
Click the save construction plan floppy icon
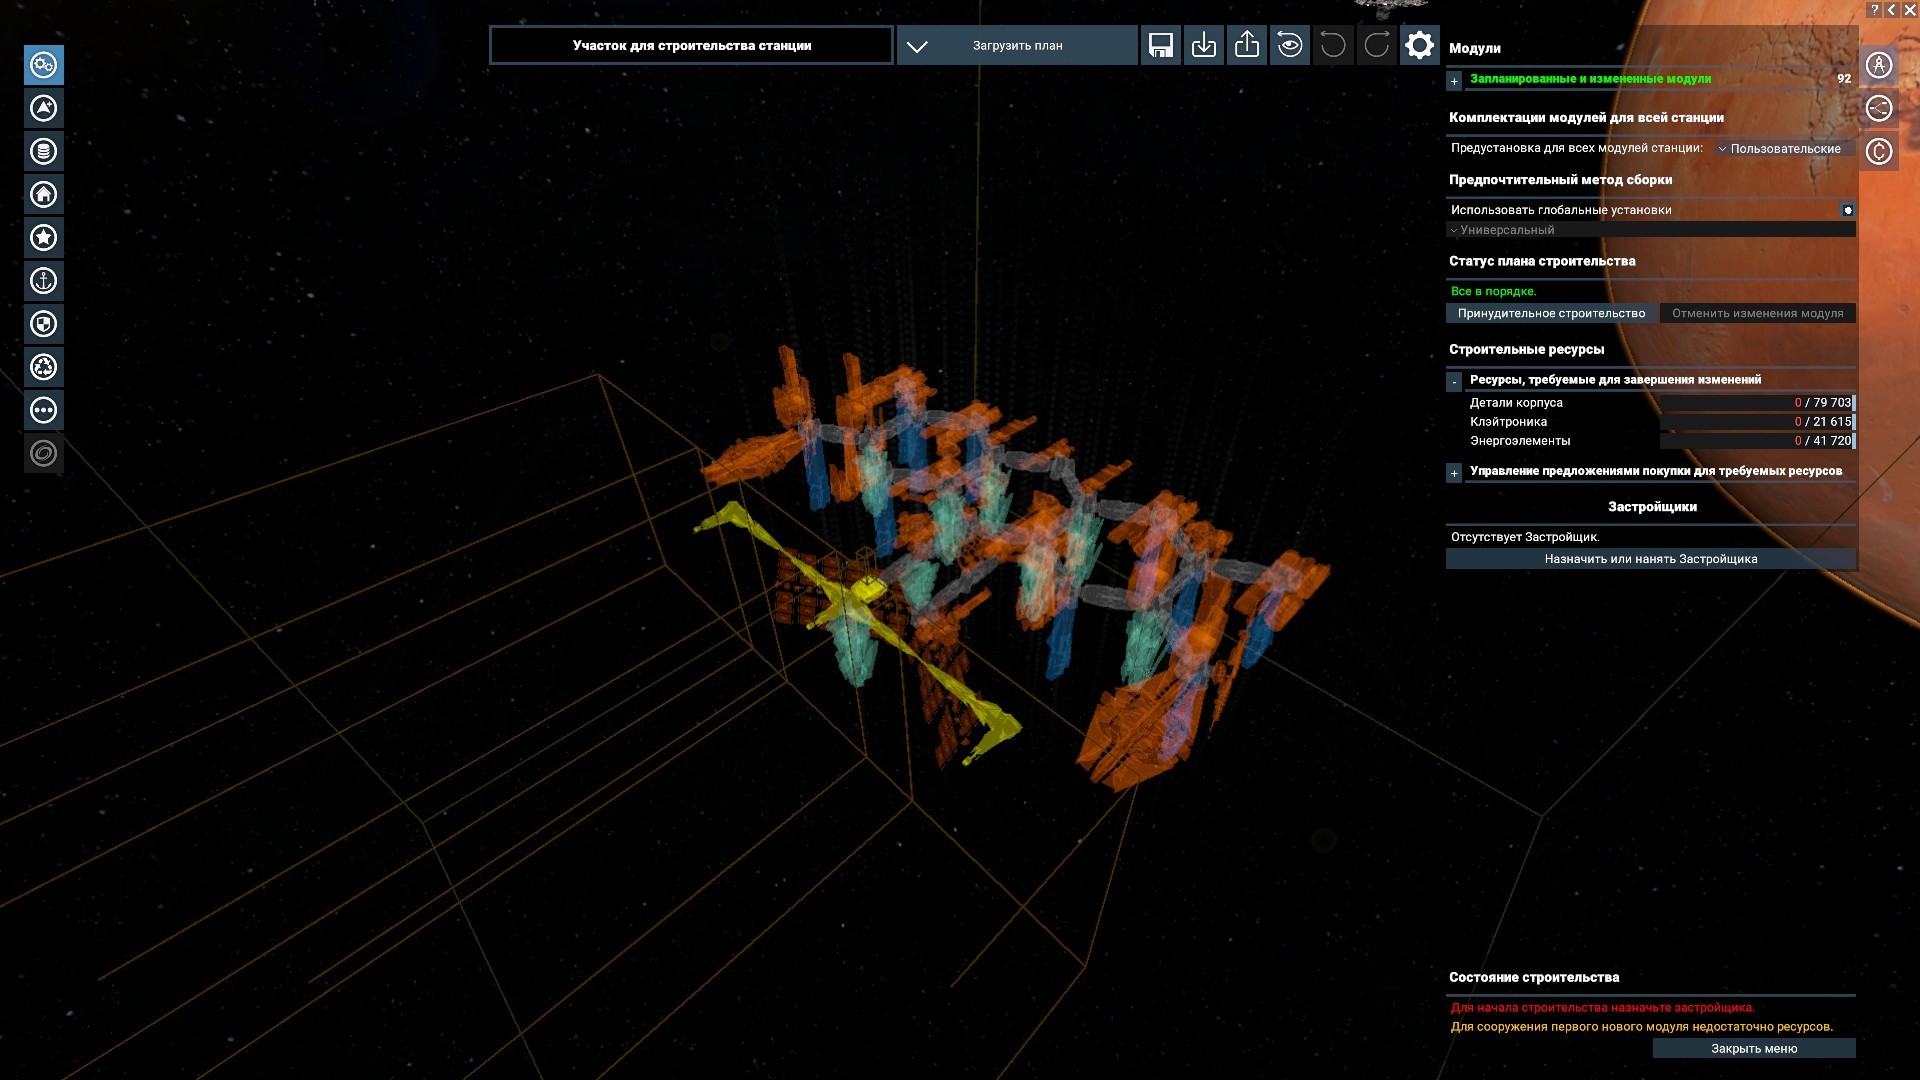pos(1160,46)
